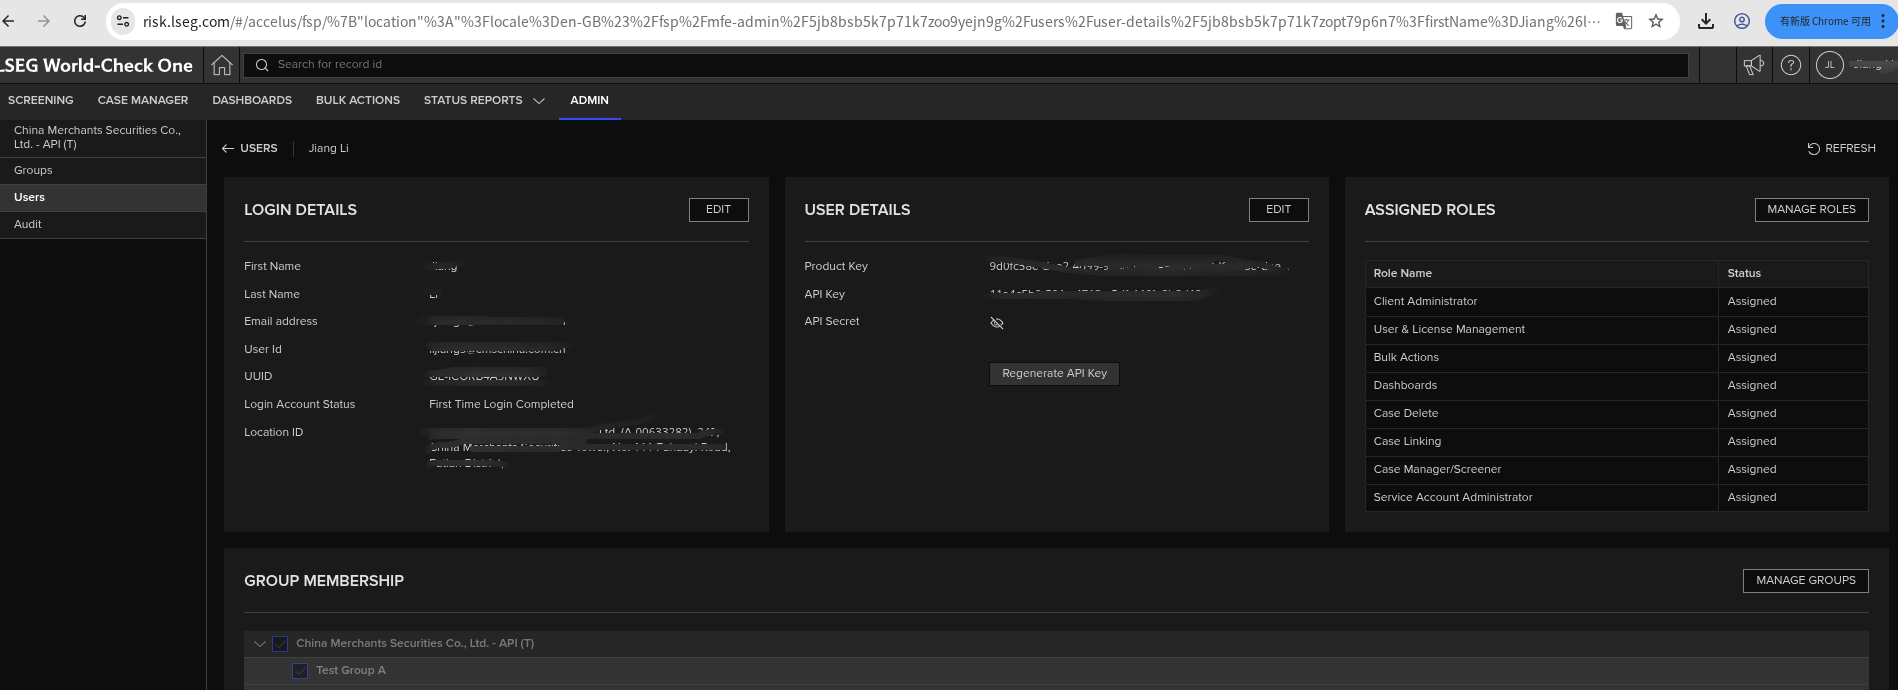This screenshot has height=690, width=1898.
Task: Click the translate page icon
Action: 1624,21
